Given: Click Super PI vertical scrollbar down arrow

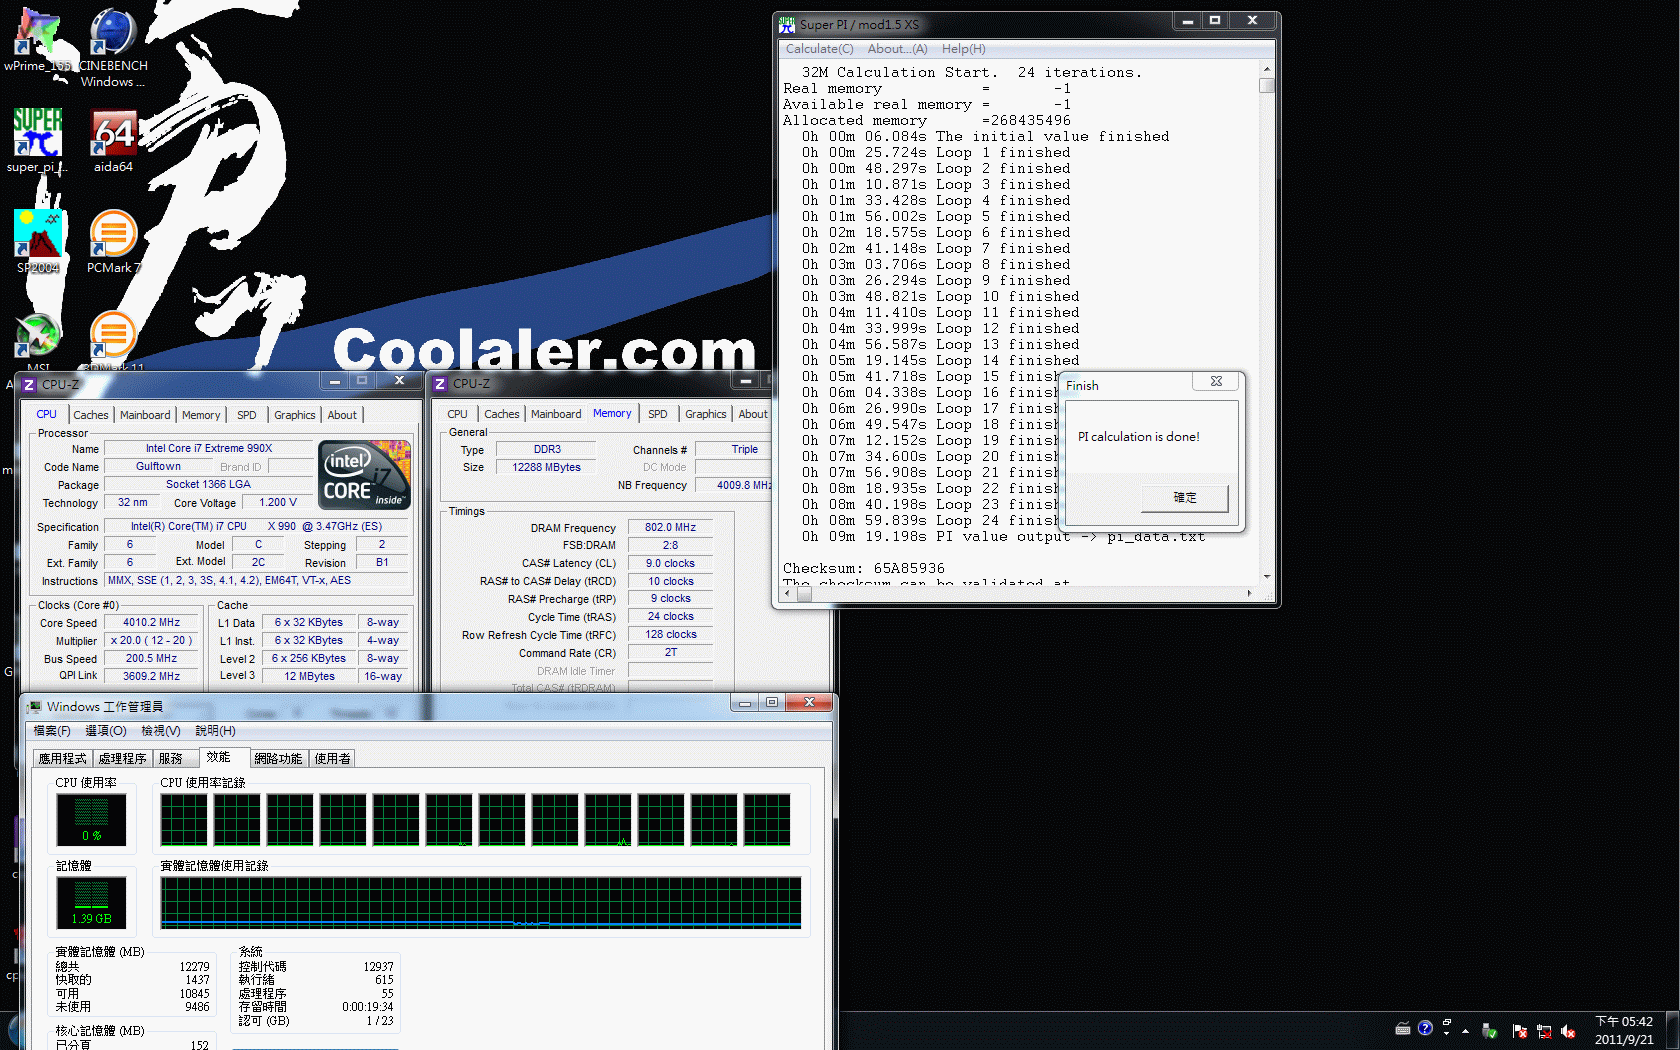Looking at the screenshot, I should pos(1267,577).
